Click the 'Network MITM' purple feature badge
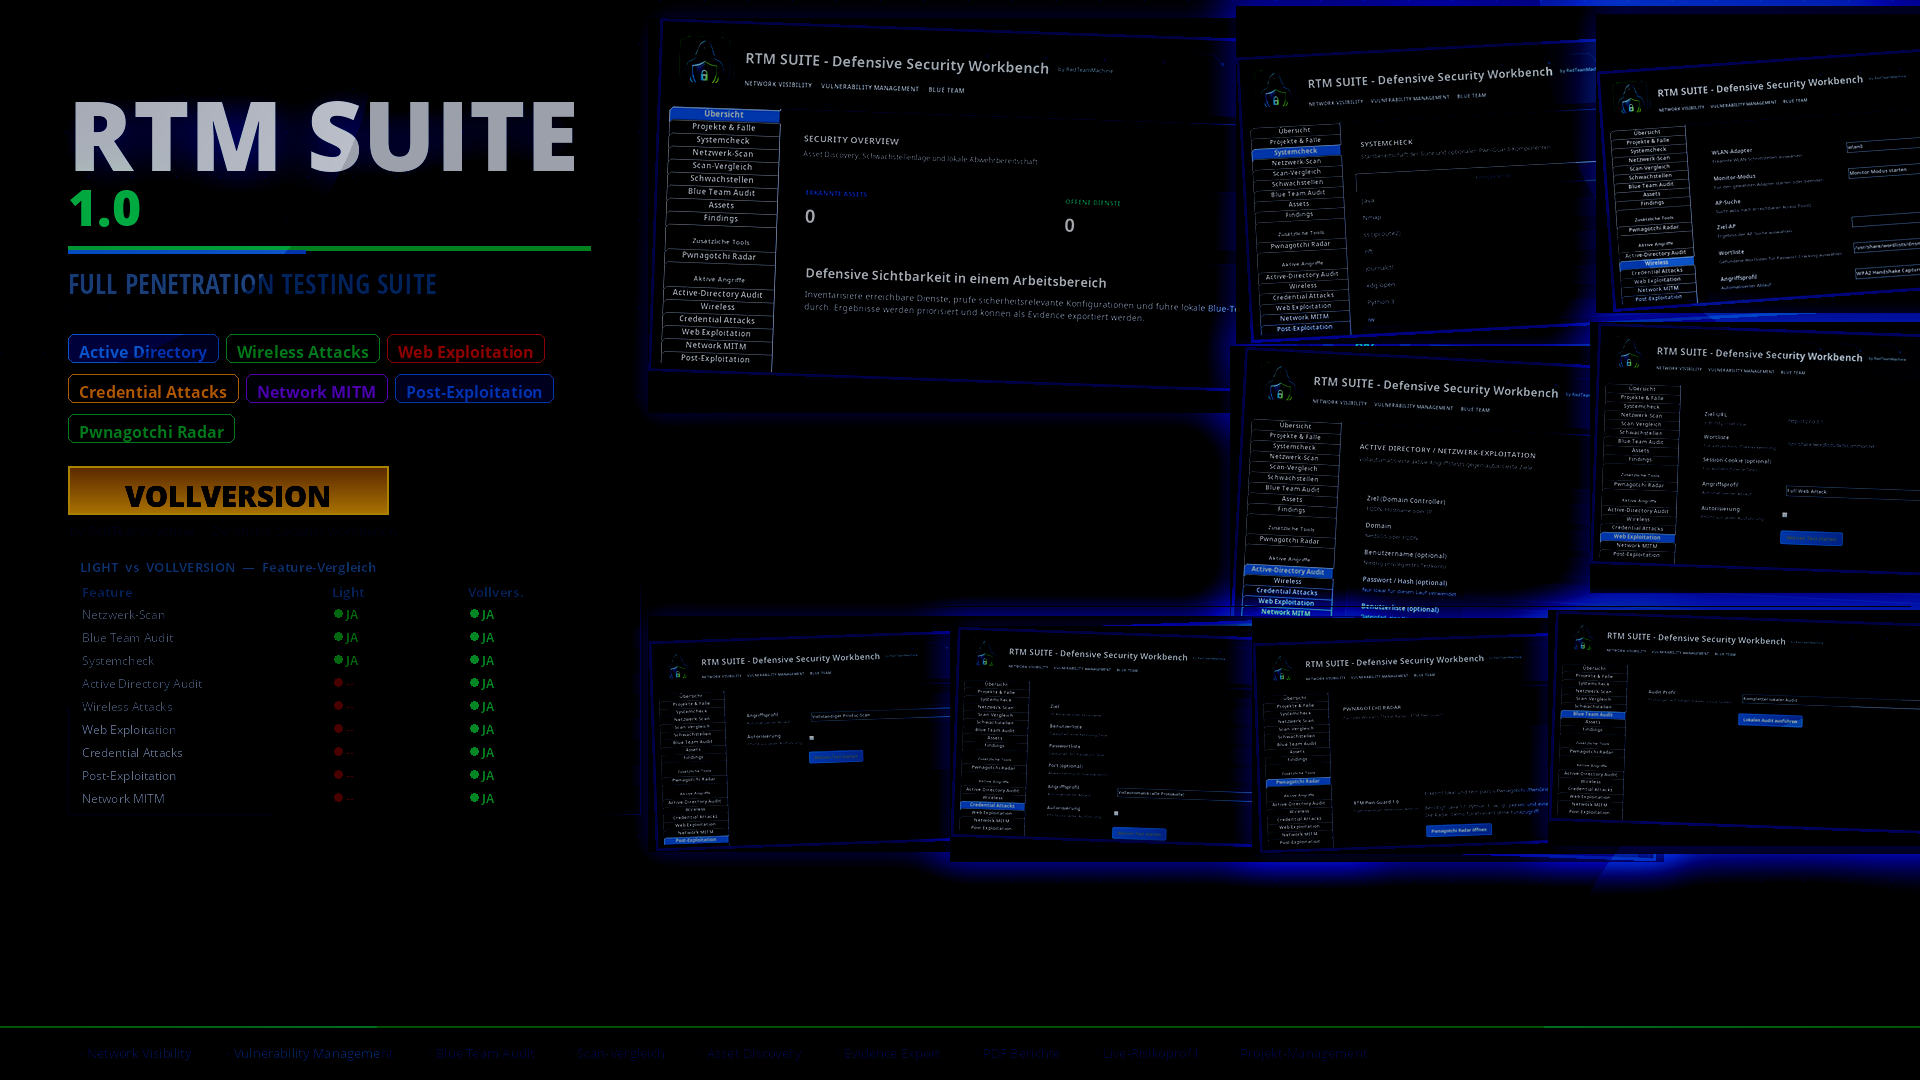Image resolution: width=1920 pixels, height=1080 pixels. pos(316,389)
